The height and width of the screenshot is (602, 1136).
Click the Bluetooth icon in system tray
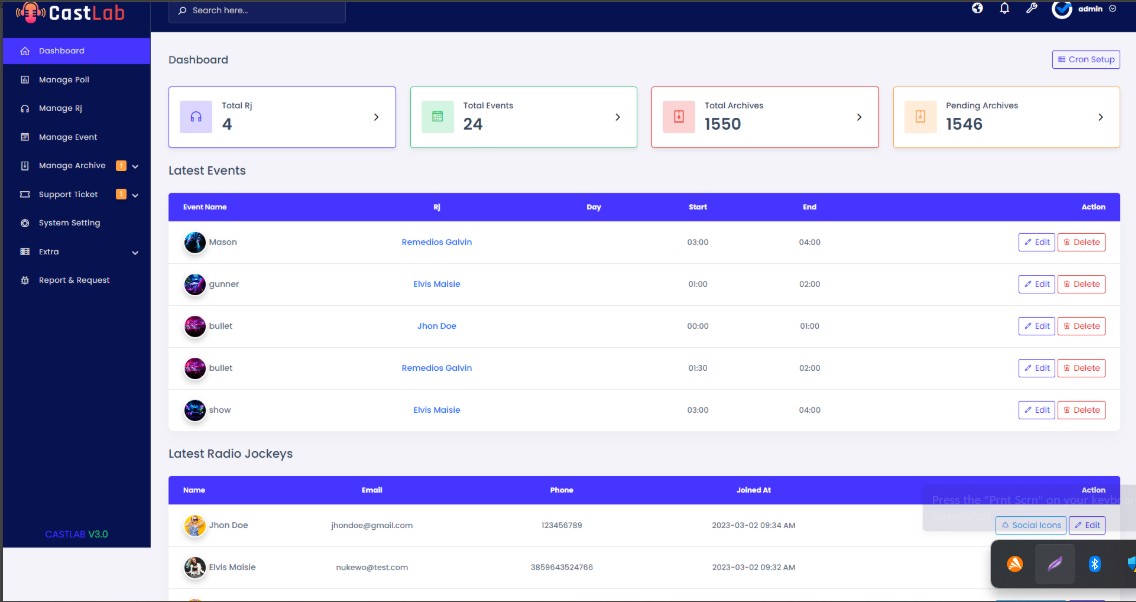coord(1095,564)
